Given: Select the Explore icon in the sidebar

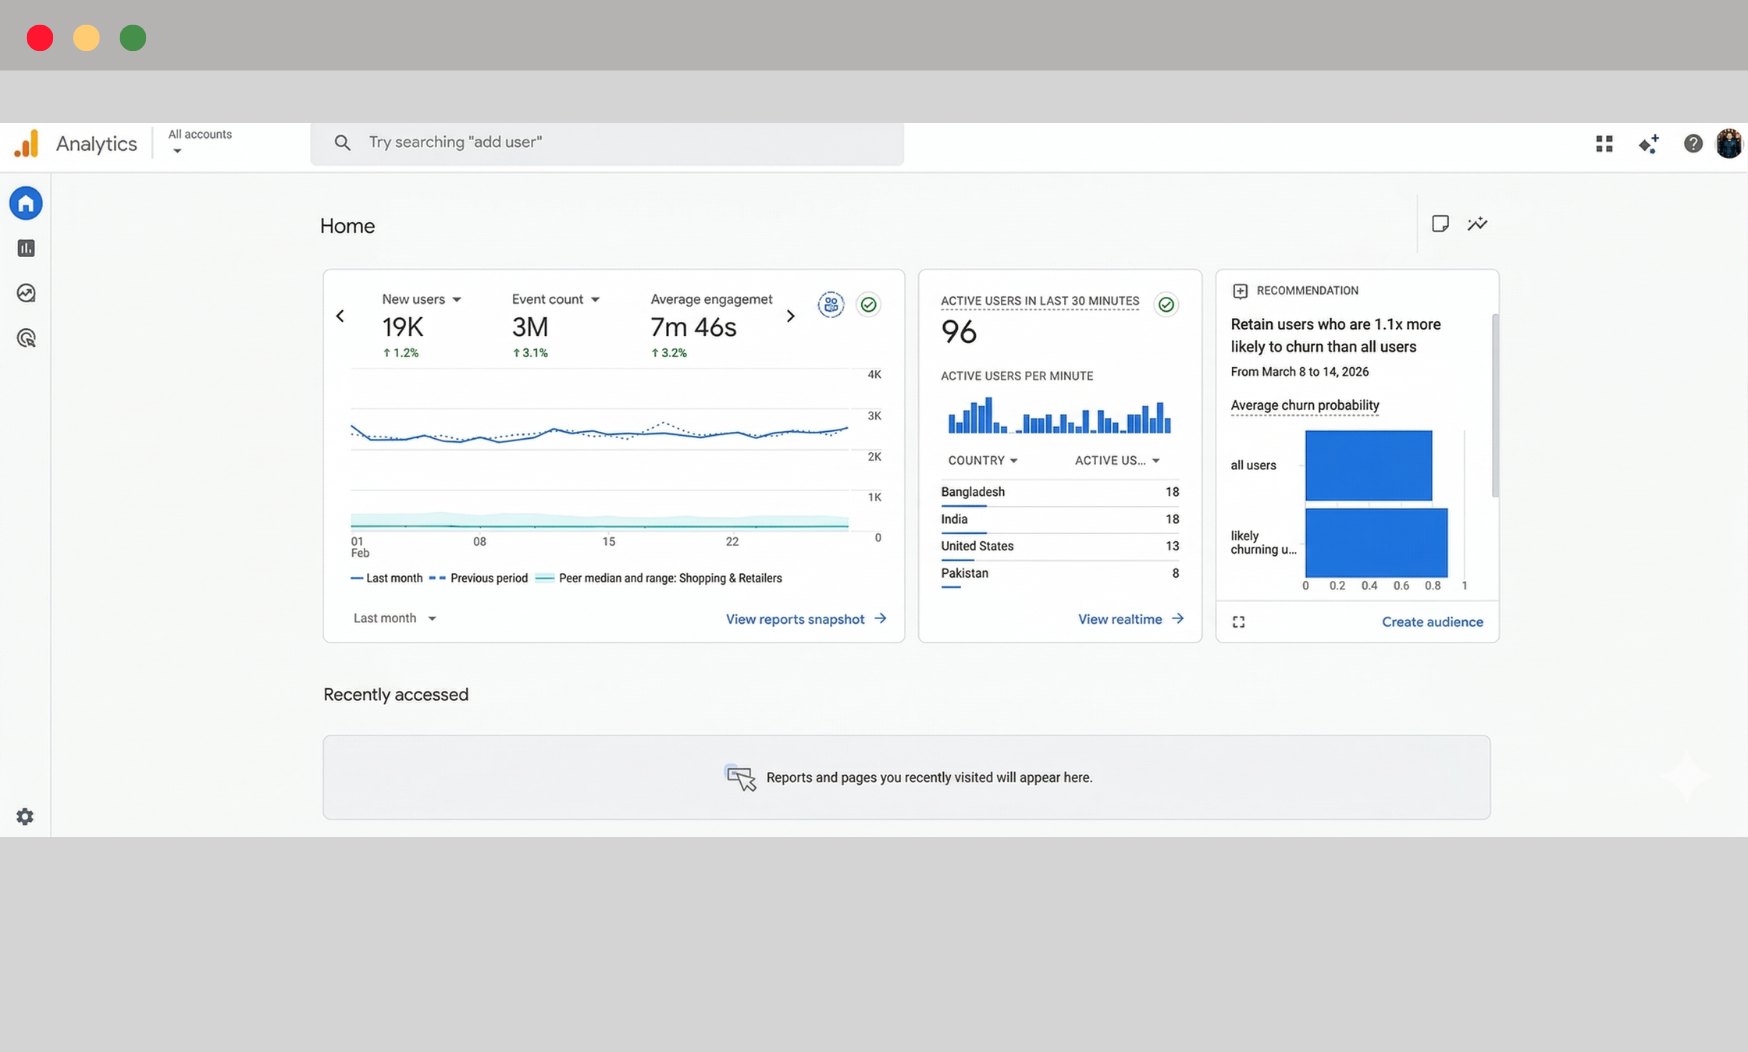Looking at the screenshot, I should [x=26, y=293].
